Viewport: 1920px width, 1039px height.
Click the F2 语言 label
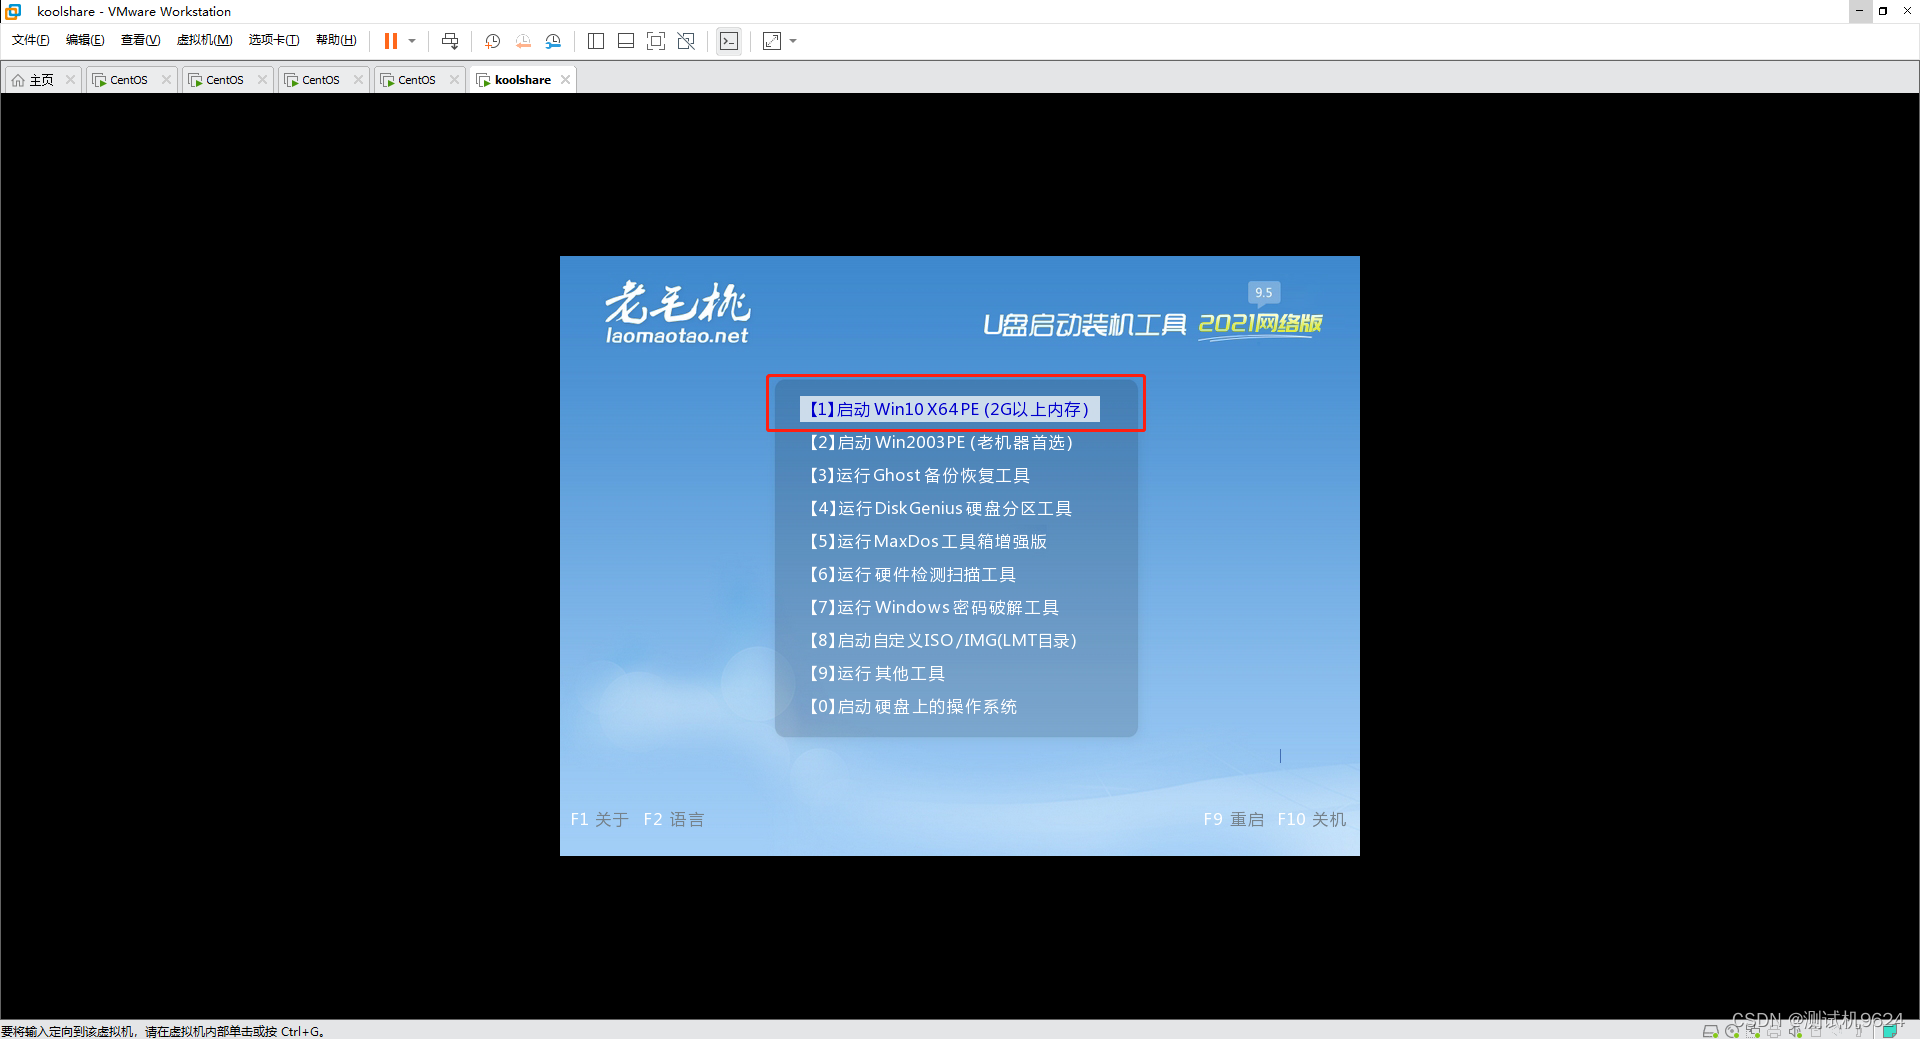click(673, 819)
